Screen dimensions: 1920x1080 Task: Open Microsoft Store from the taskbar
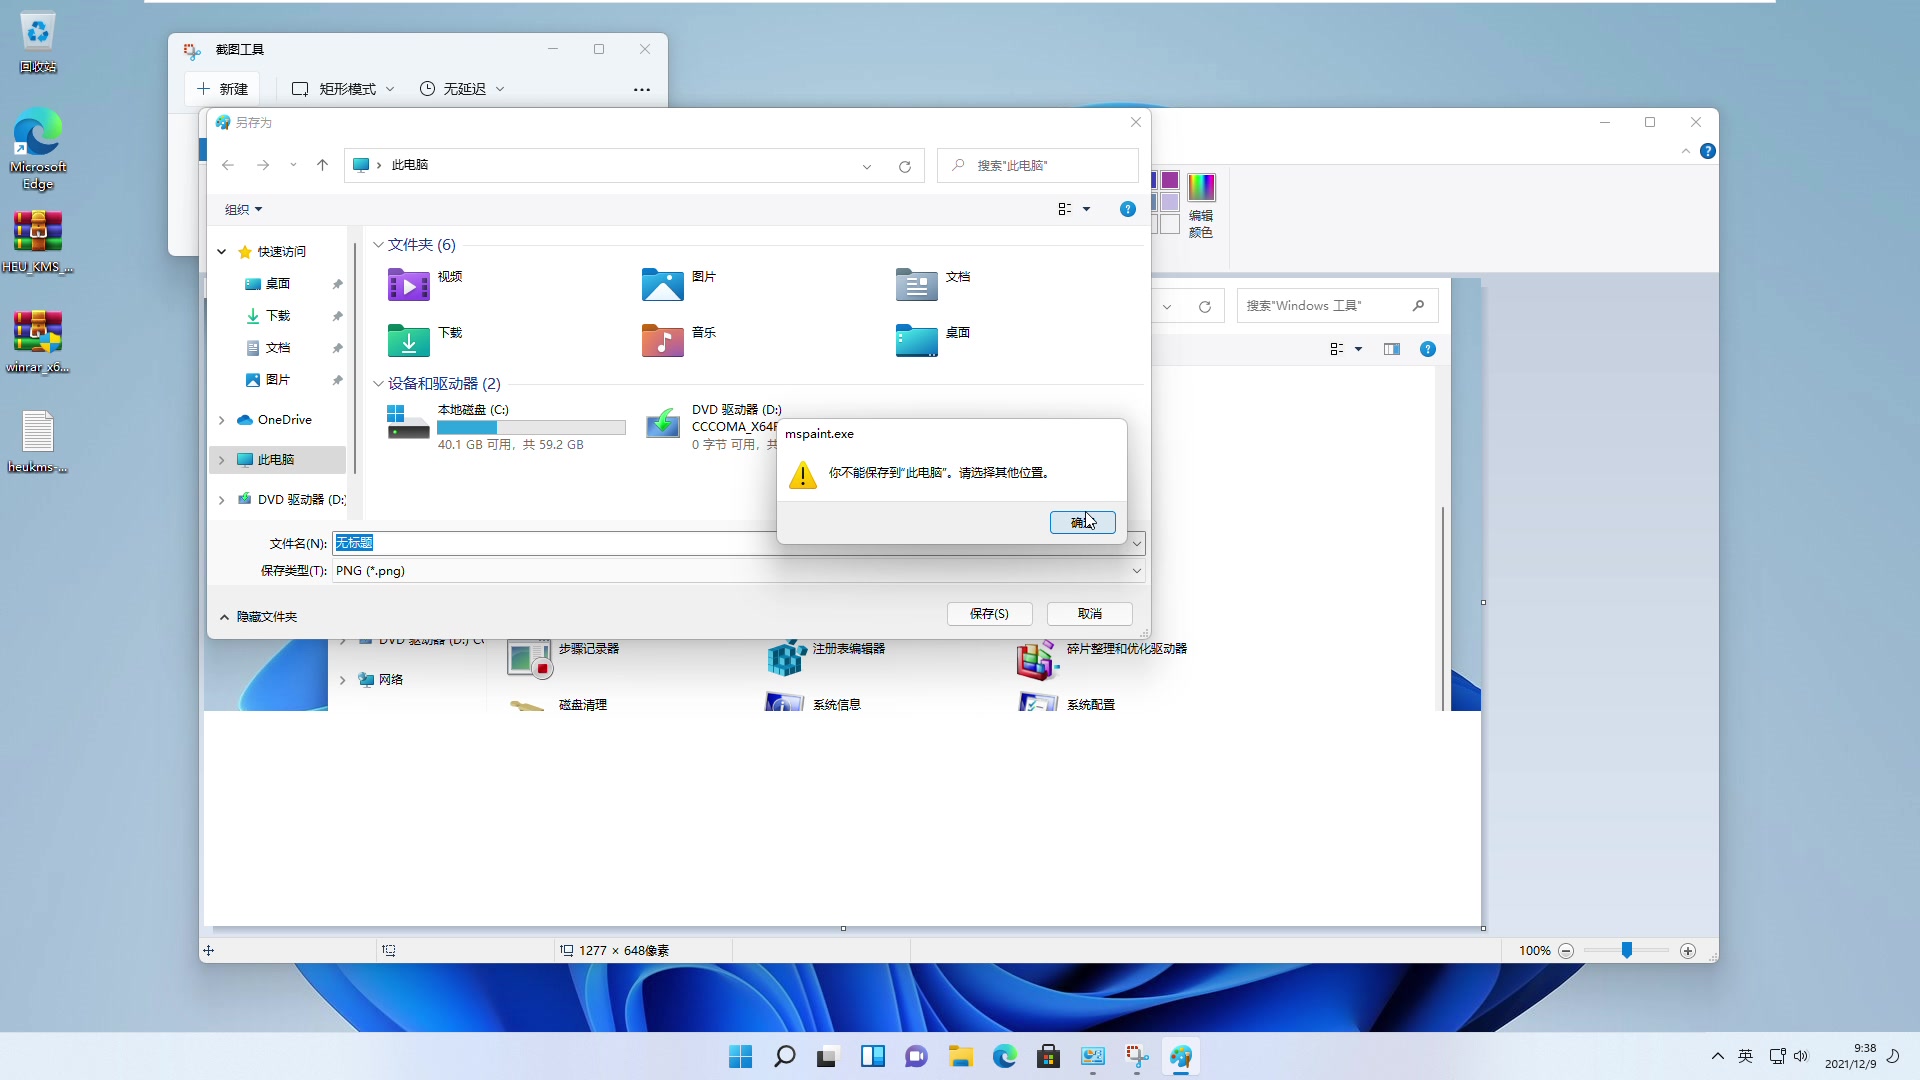(x=1049, y=1057)
